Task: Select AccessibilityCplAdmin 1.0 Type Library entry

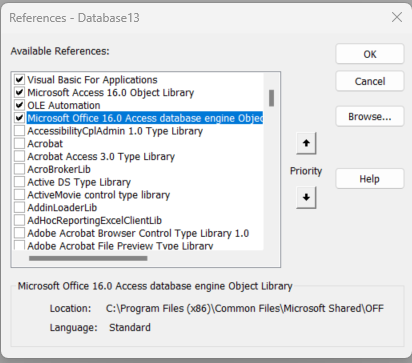Action: point(115,131)
